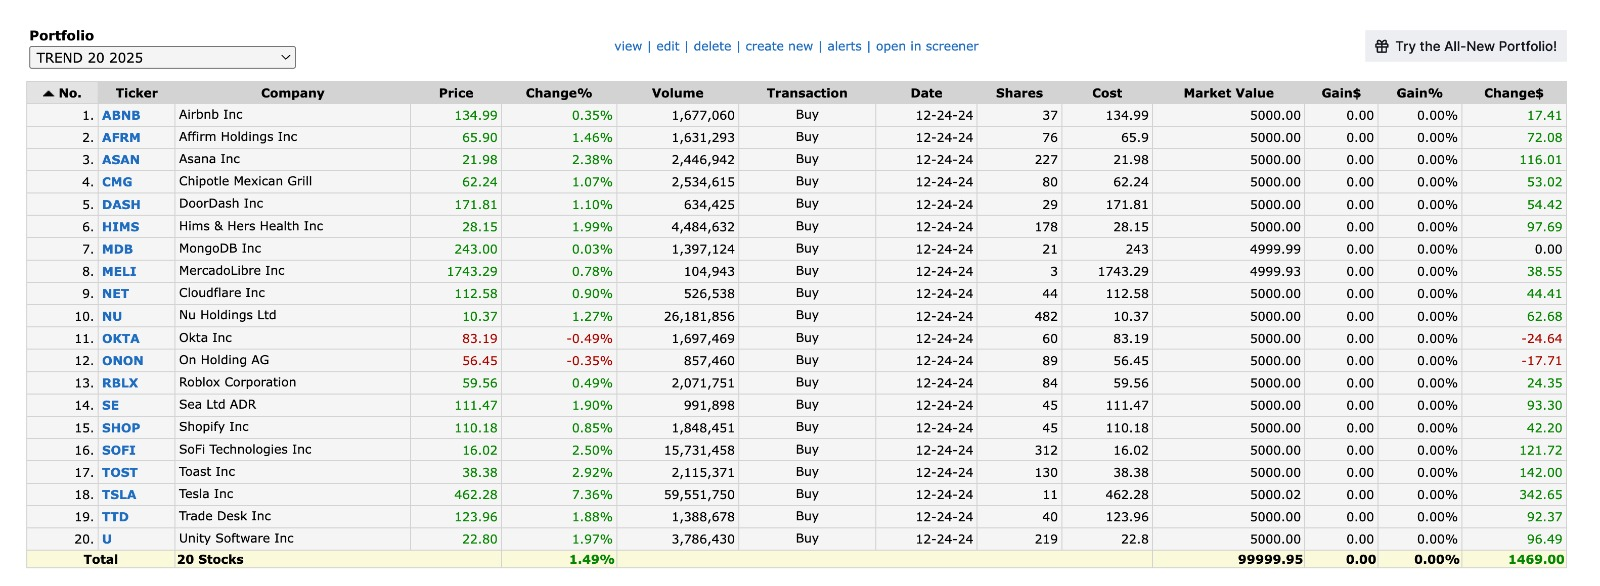Click SoFi Technologies shares value 312
Viewport: 1600px width, 586px height.
tap(1046, 450)
